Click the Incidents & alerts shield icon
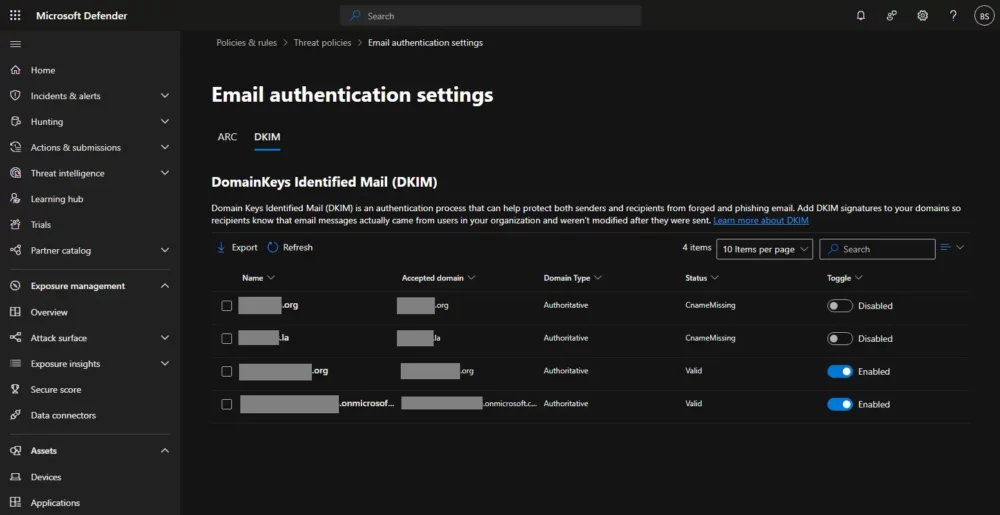The image size is (1000, 515). 15,96
